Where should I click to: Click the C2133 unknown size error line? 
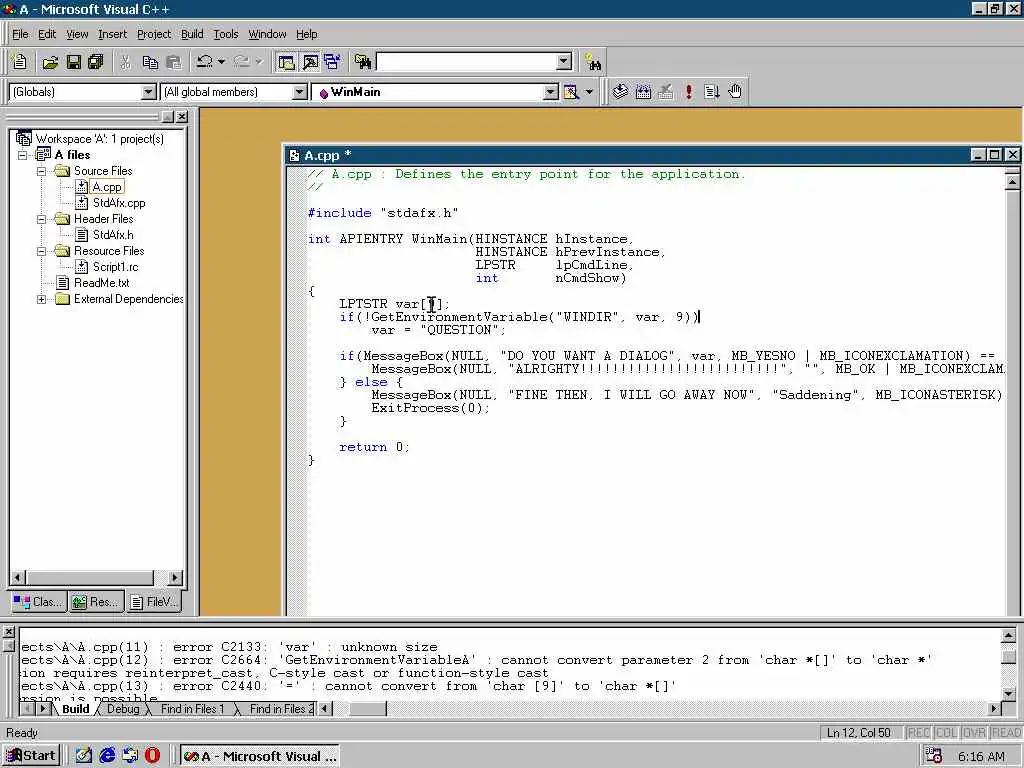click(x=229, y=647)
